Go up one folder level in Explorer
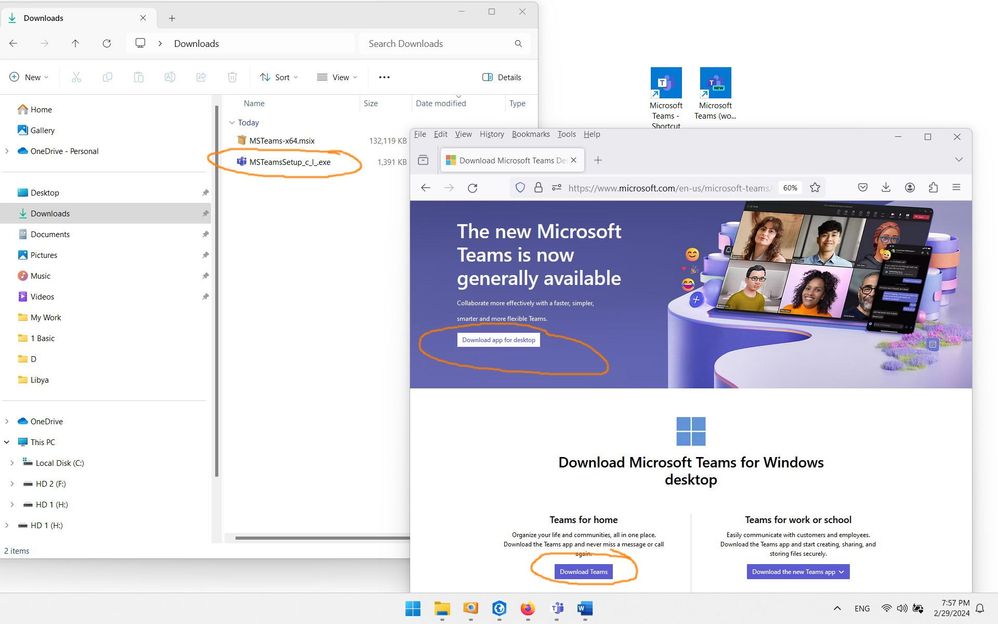 tap(76, 43)
